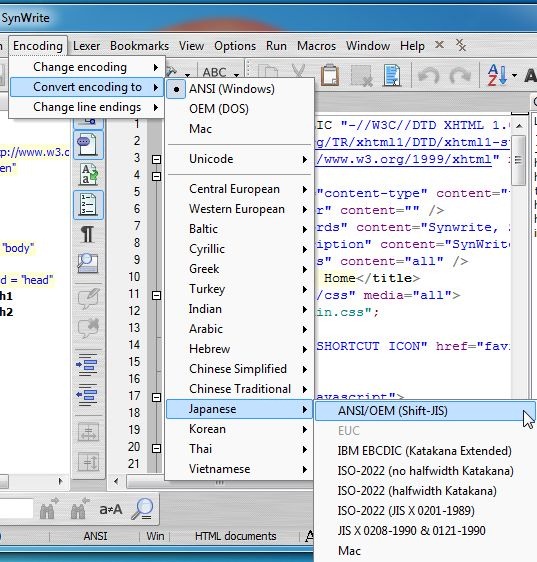Open the Lexer menu
537x562 pixels.
click(x=86, y=46)
